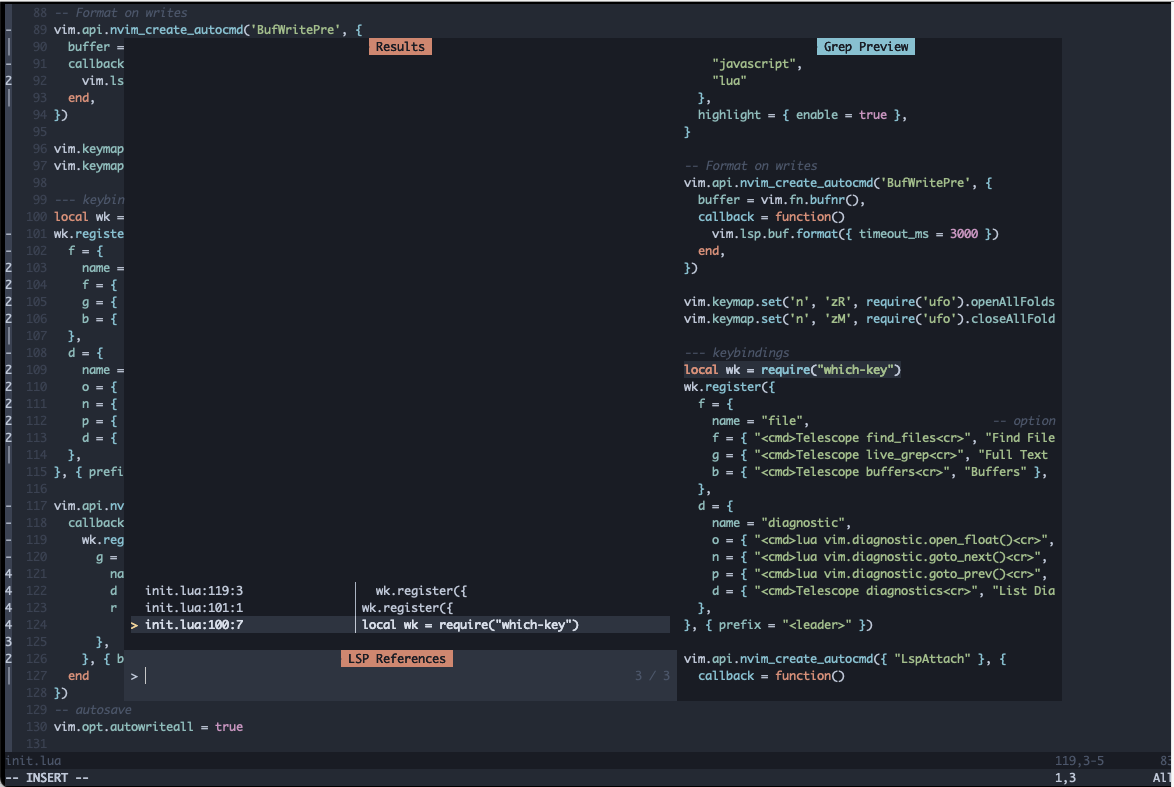Click the 3 / 3 results counter

click(651, 675)
